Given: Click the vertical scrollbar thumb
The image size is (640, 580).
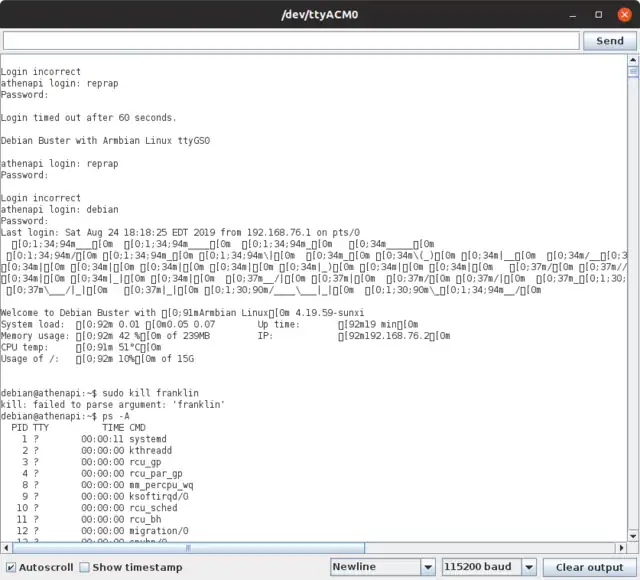Looking at the screenshot, I should [x=632, y=72].
